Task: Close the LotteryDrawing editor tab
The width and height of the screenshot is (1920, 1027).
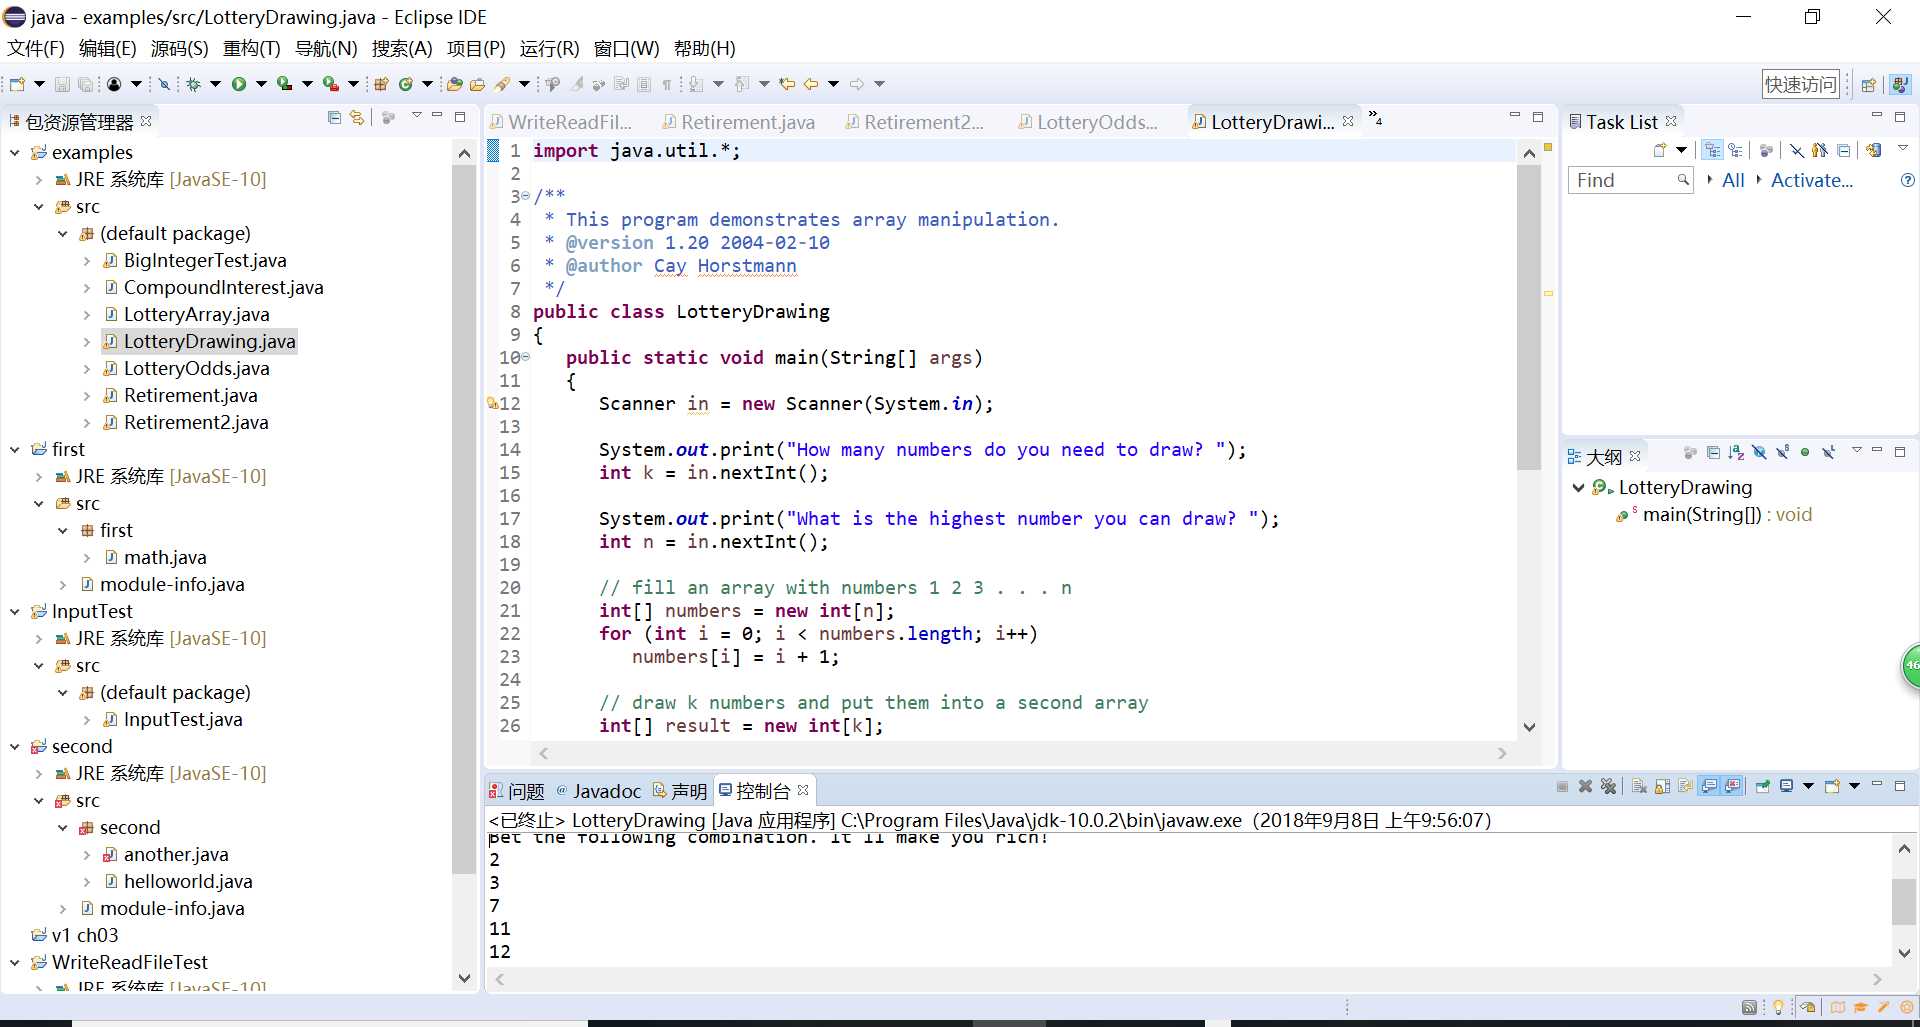Action: tap(1348, 121)
